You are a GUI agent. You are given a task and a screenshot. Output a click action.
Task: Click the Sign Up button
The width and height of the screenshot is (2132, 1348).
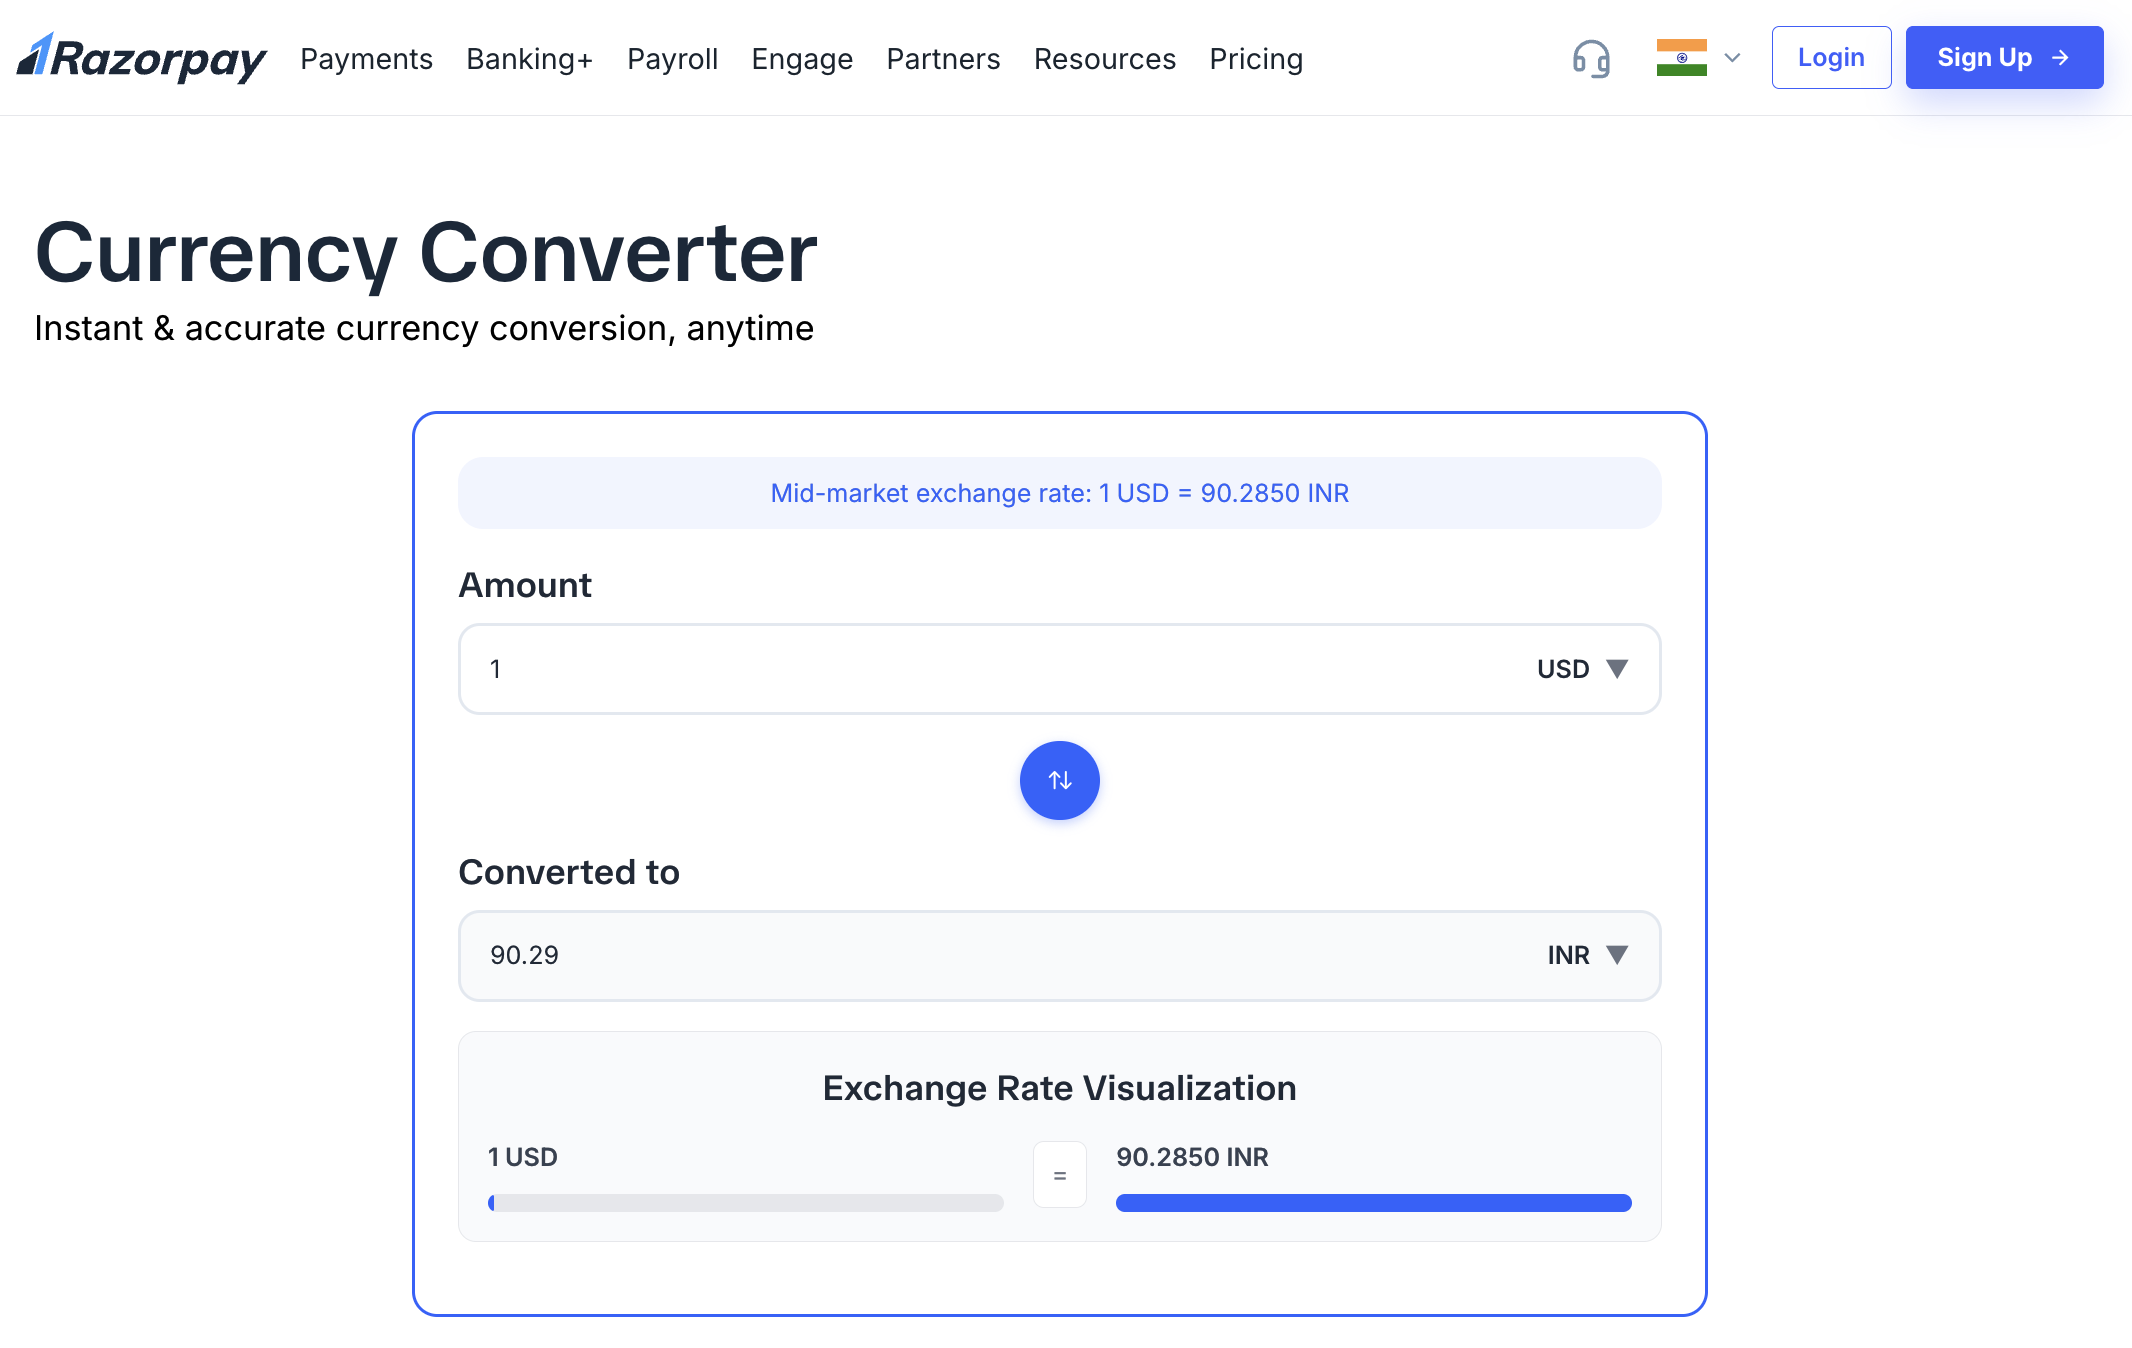click(x=2003, y=58)
